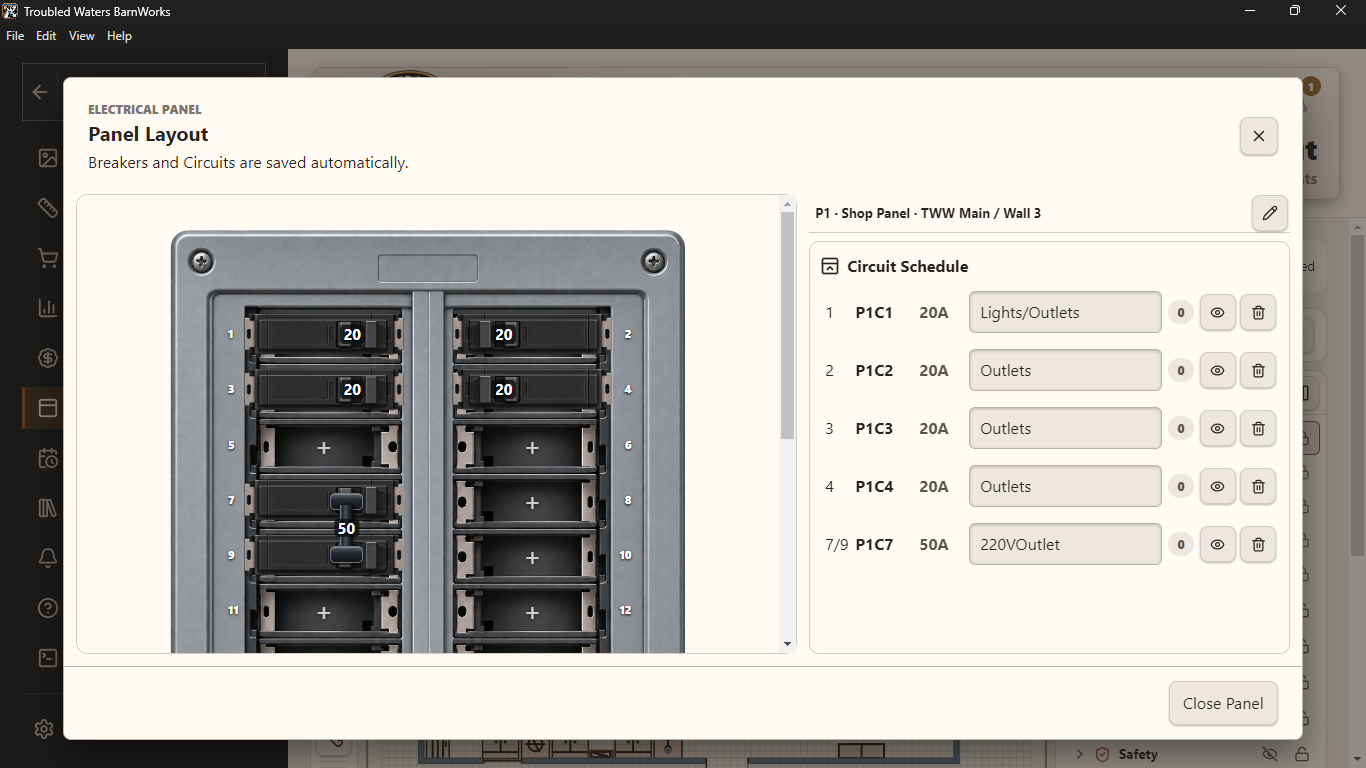Edit the Lights/Outlets circuit name field

click(1065, 312)
